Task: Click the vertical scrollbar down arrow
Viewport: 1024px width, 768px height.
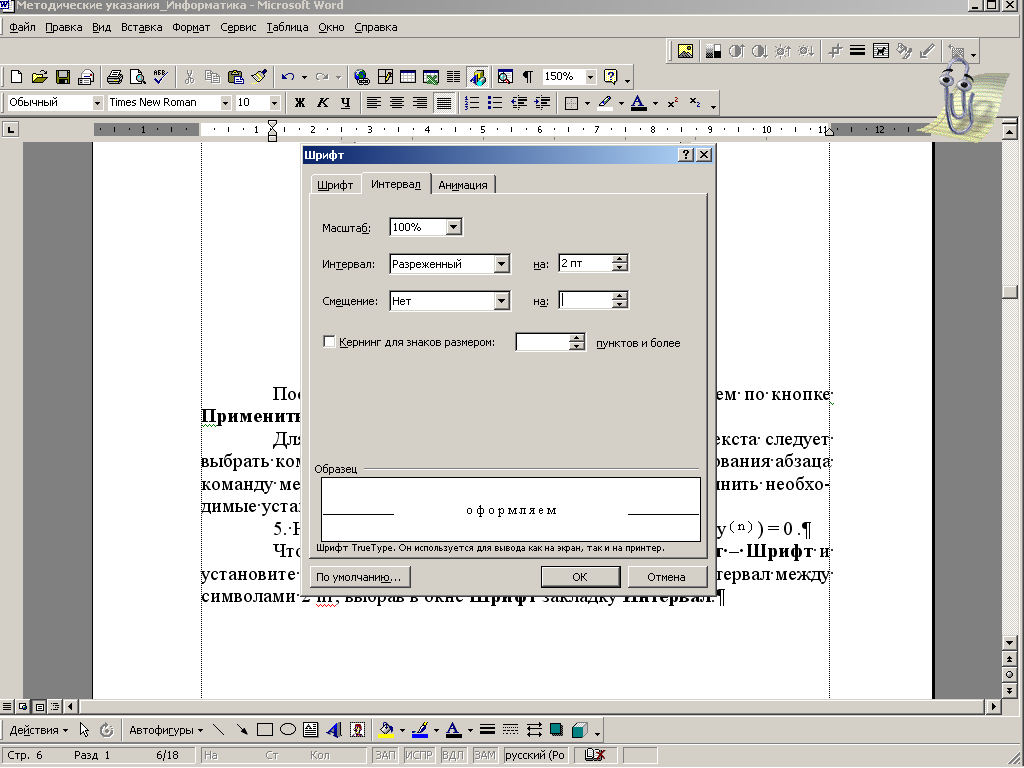Action: pyautogui.click(x=1010, y=643)
